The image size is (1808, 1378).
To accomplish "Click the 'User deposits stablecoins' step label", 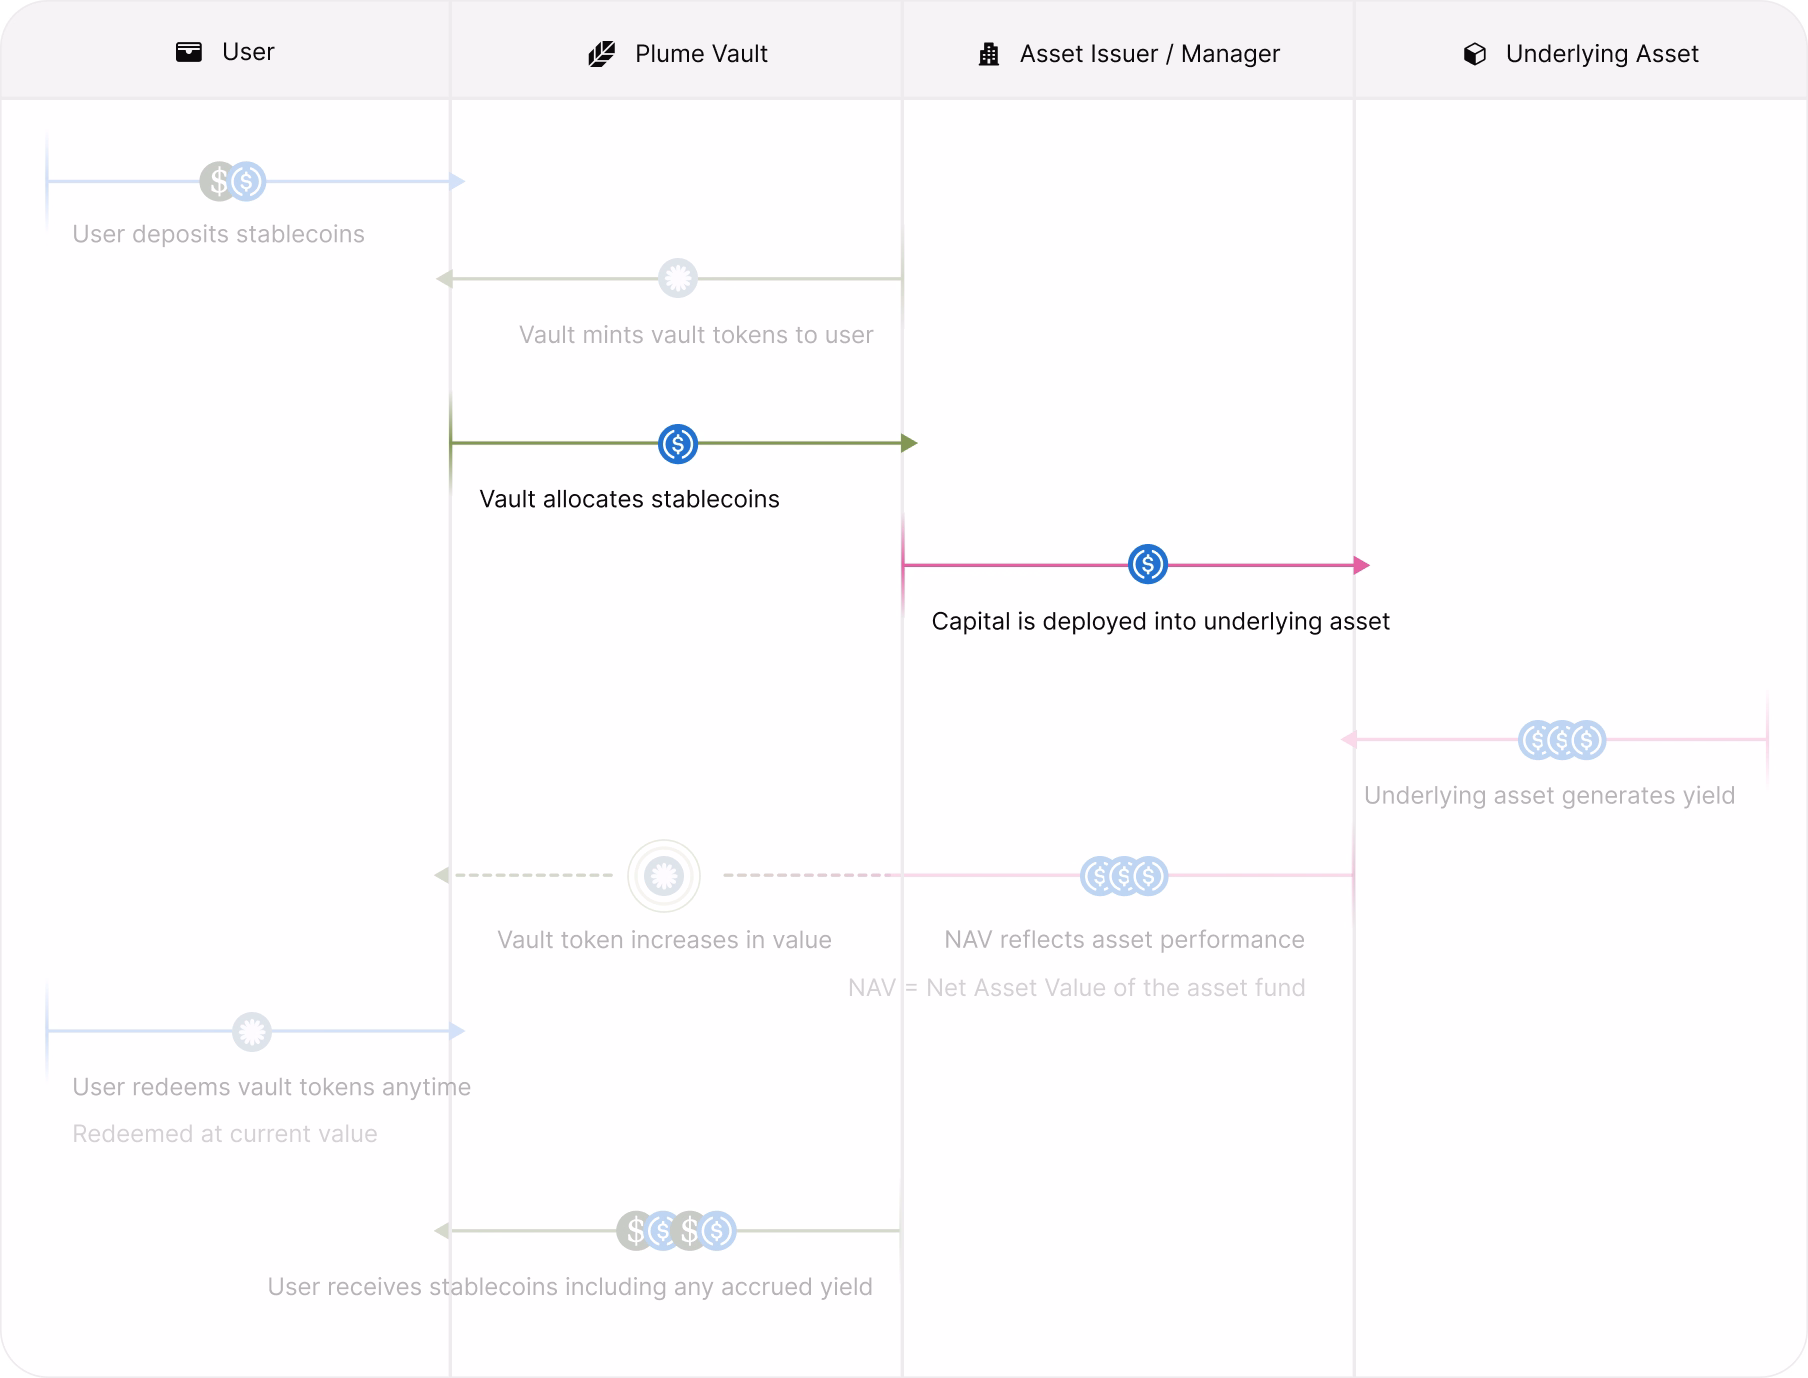I will [218, 234].
